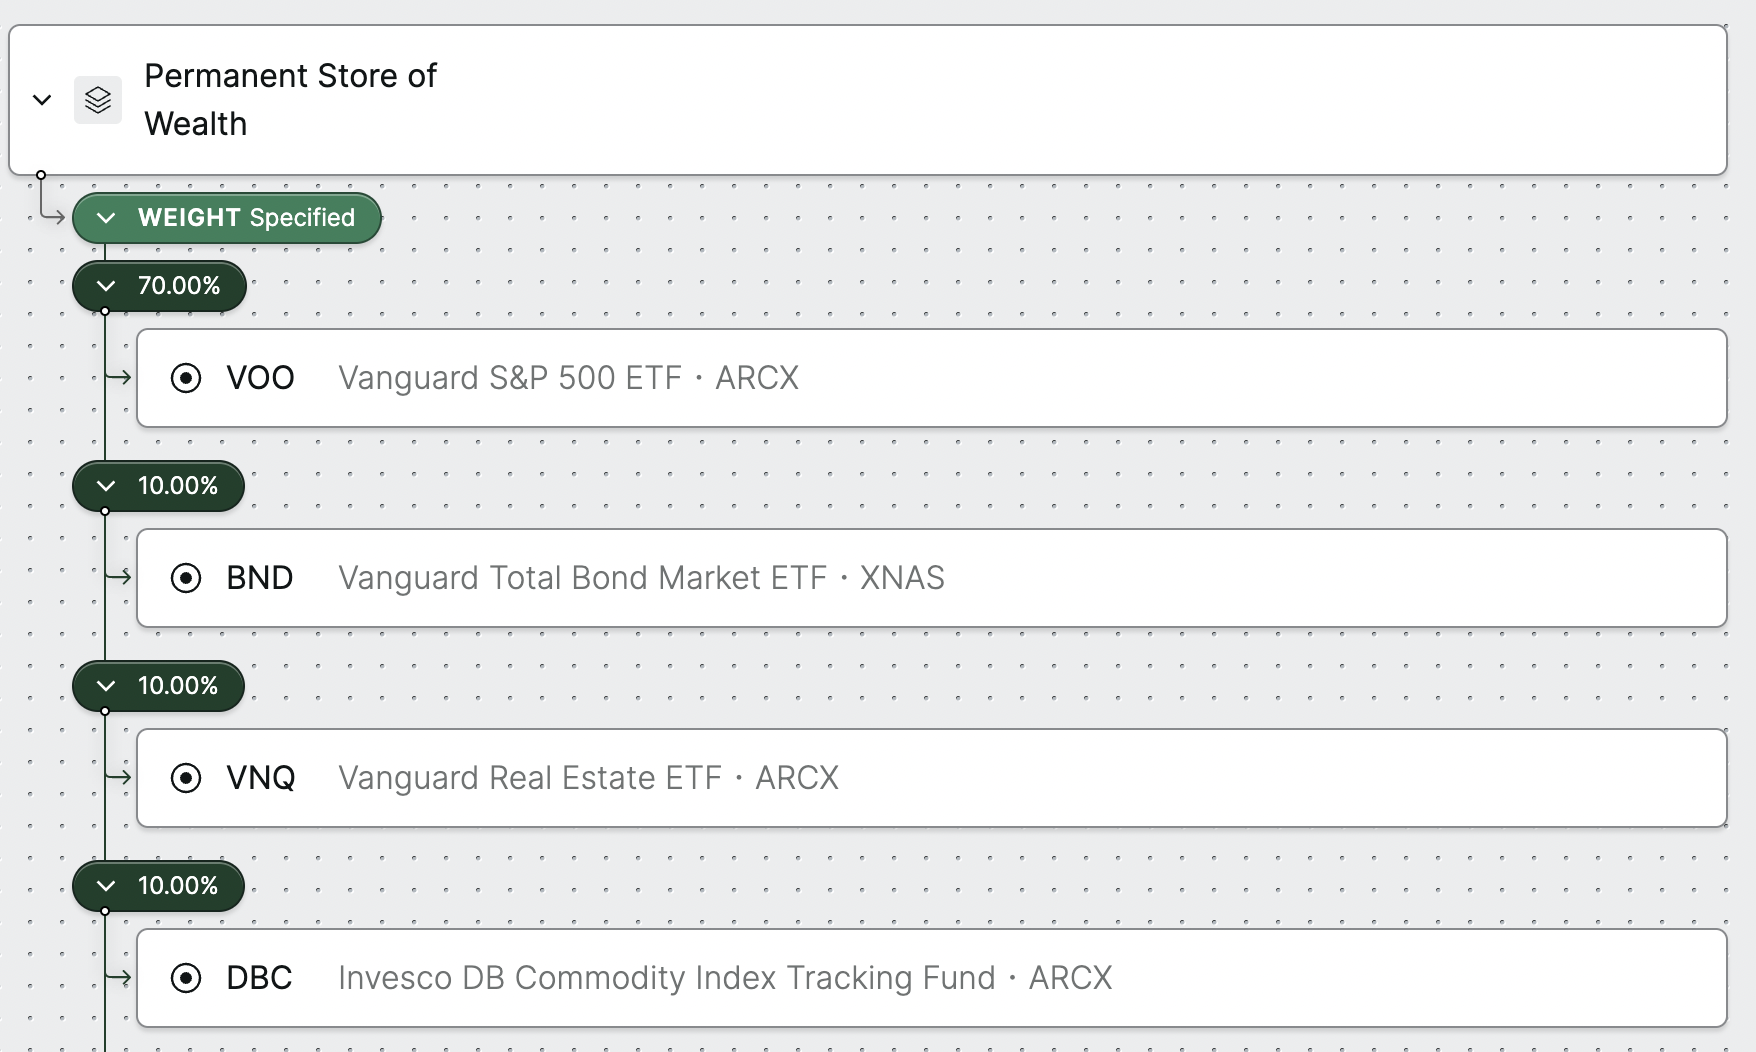The height and width of the screenshot is (1052, 1756).
Task: Select the DBC radio icon
Action: (186, 978)
